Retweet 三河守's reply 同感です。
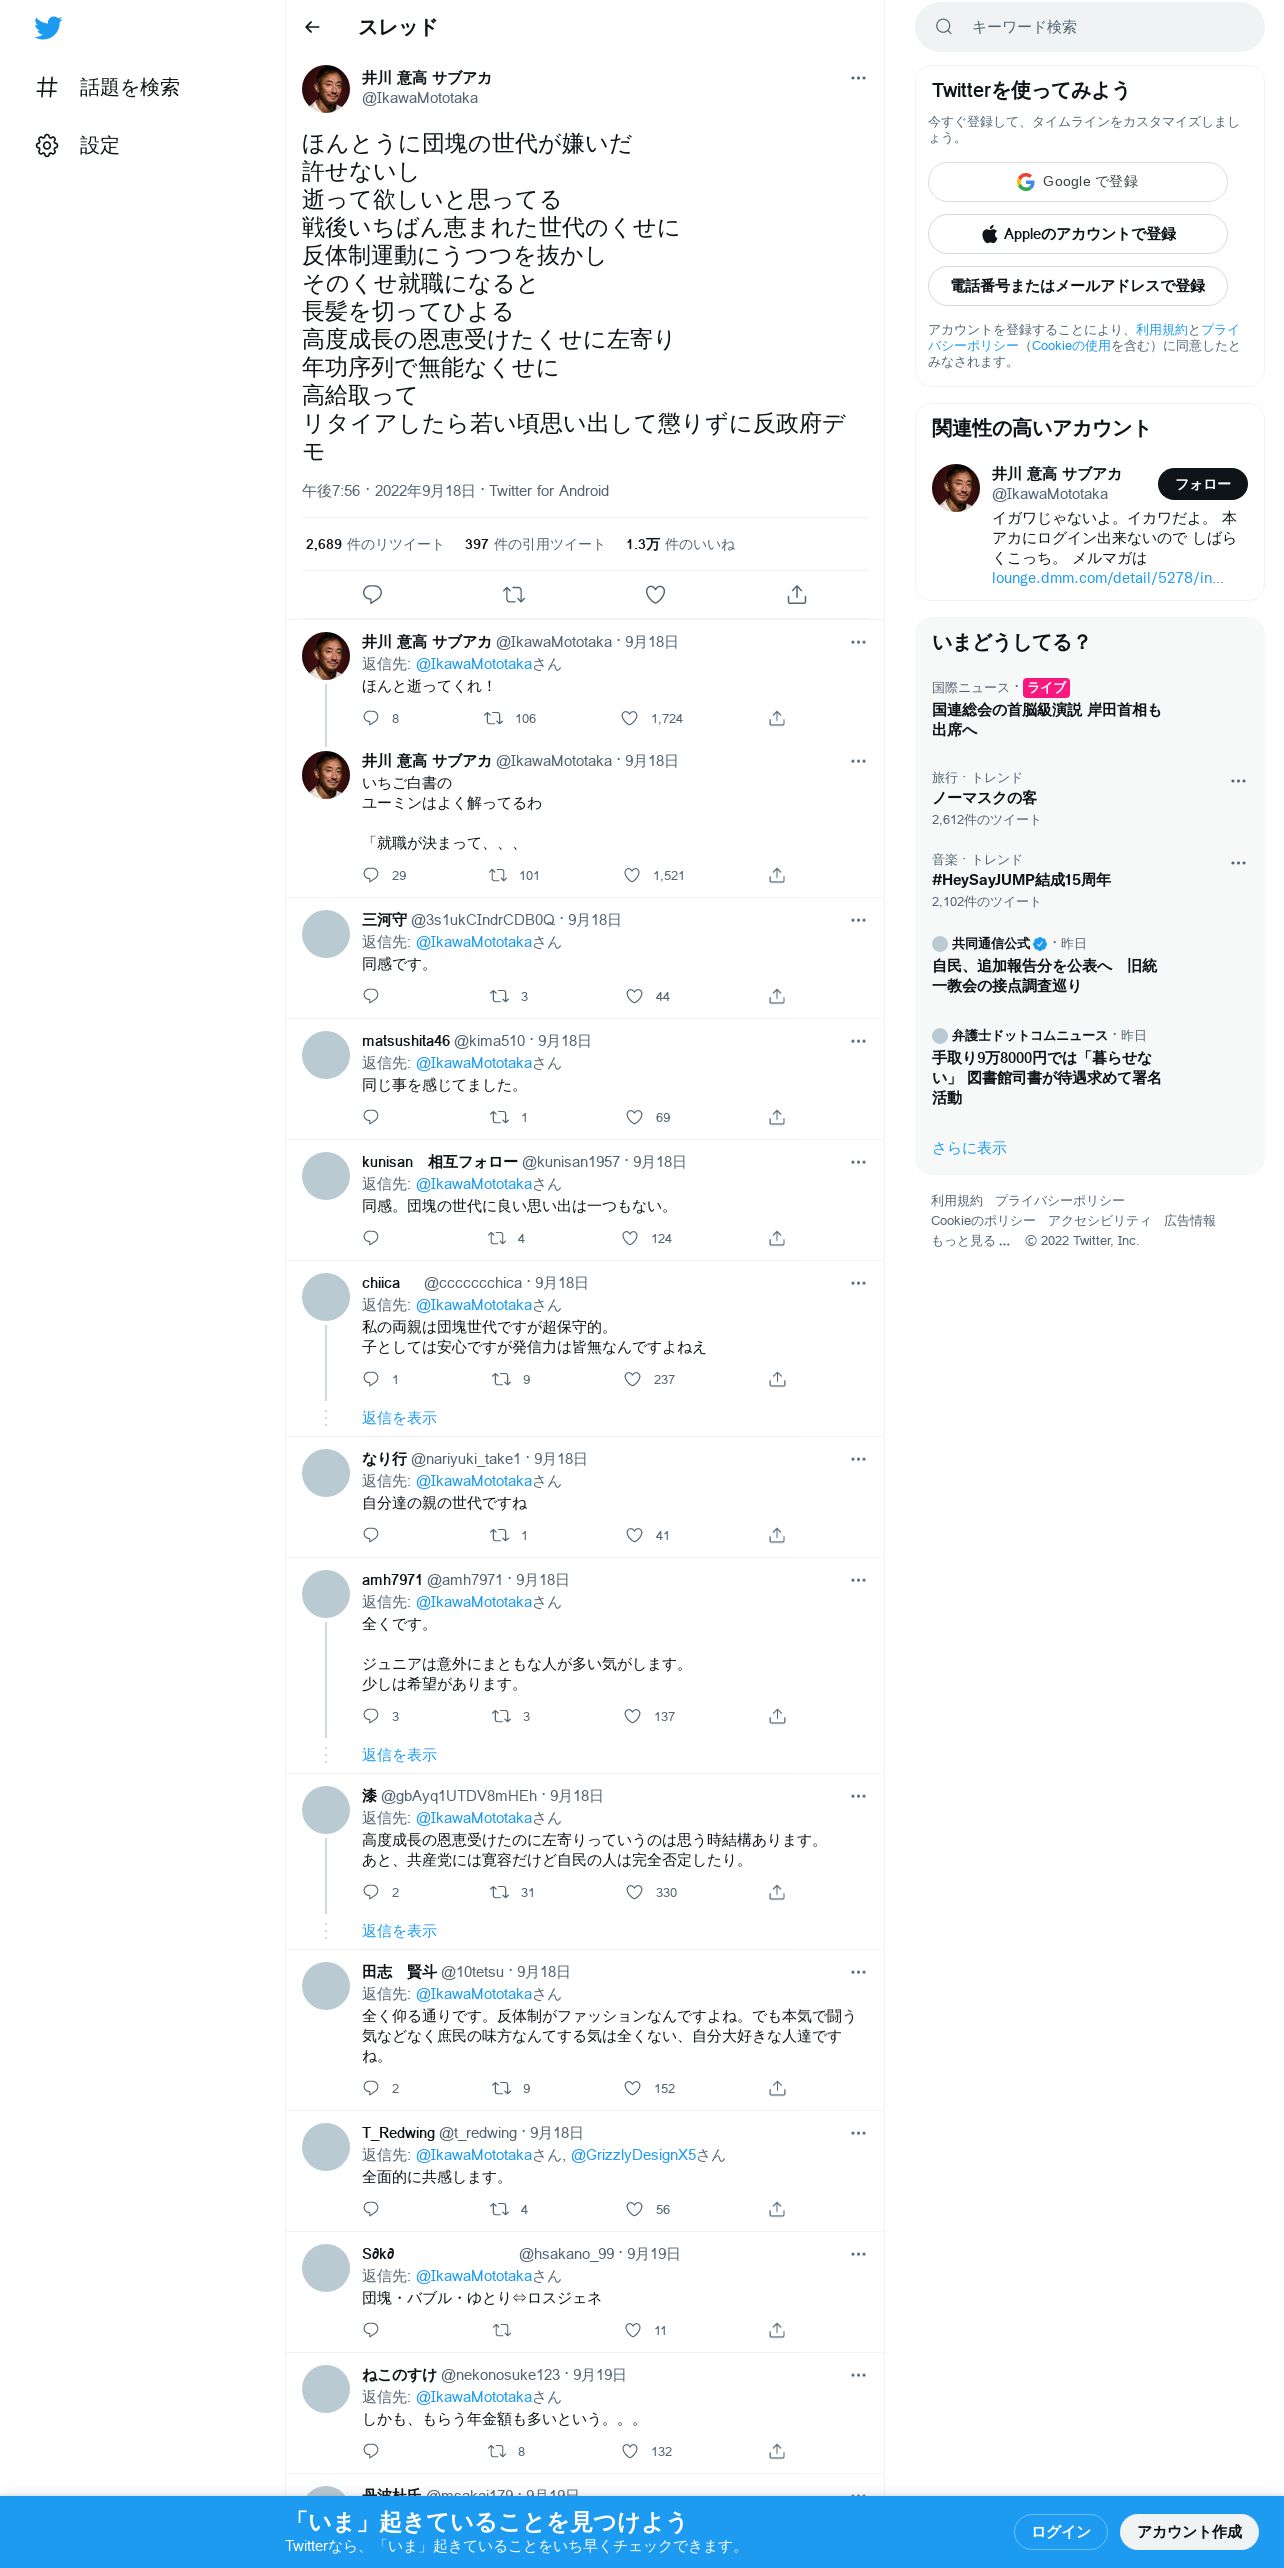The image size is (1284, 2568). pyautogui.click(x=499, y=996)
